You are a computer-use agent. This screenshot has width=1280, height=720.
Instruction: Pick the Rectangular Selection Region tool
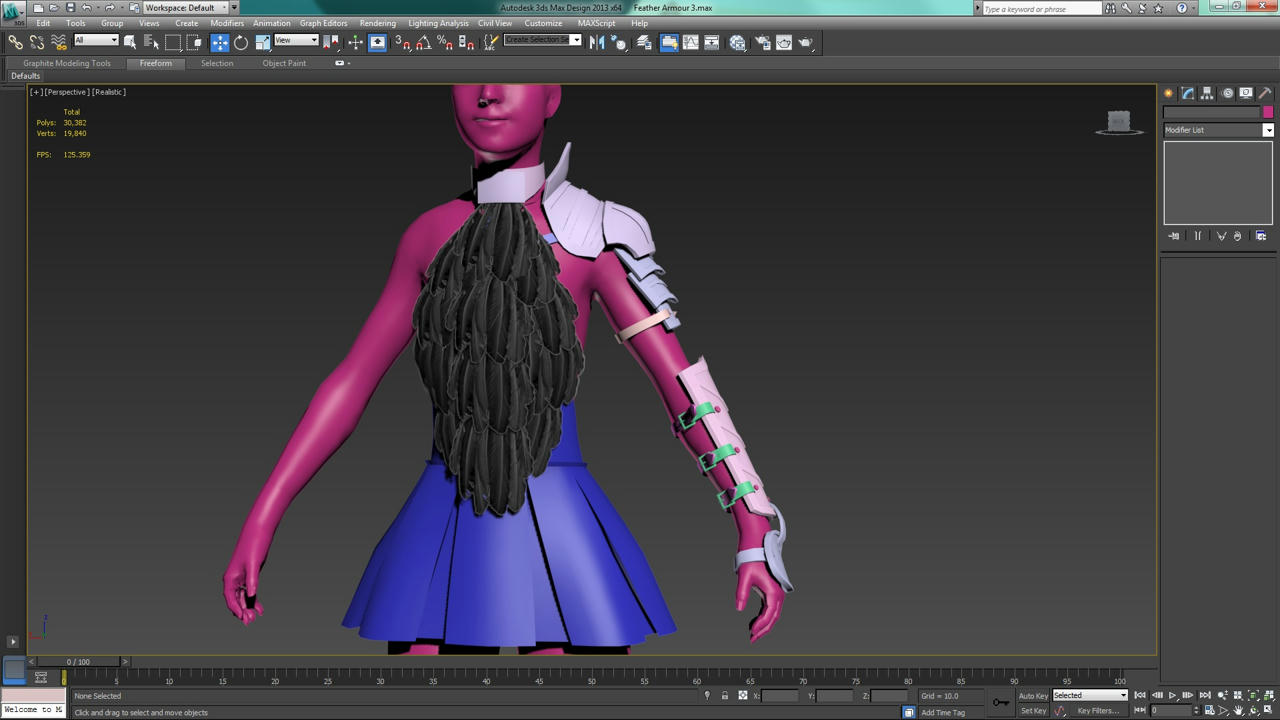coord(173,42)
